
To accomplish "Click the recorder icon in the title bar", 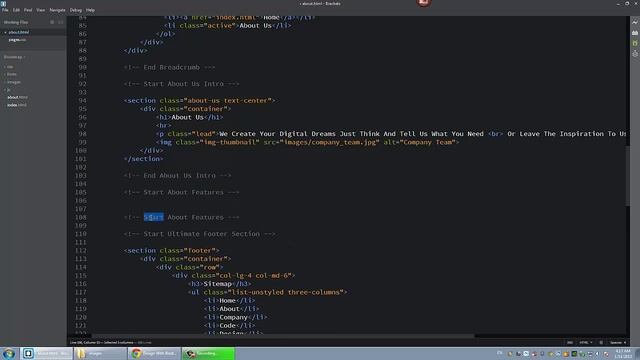I will click(424, 3).
